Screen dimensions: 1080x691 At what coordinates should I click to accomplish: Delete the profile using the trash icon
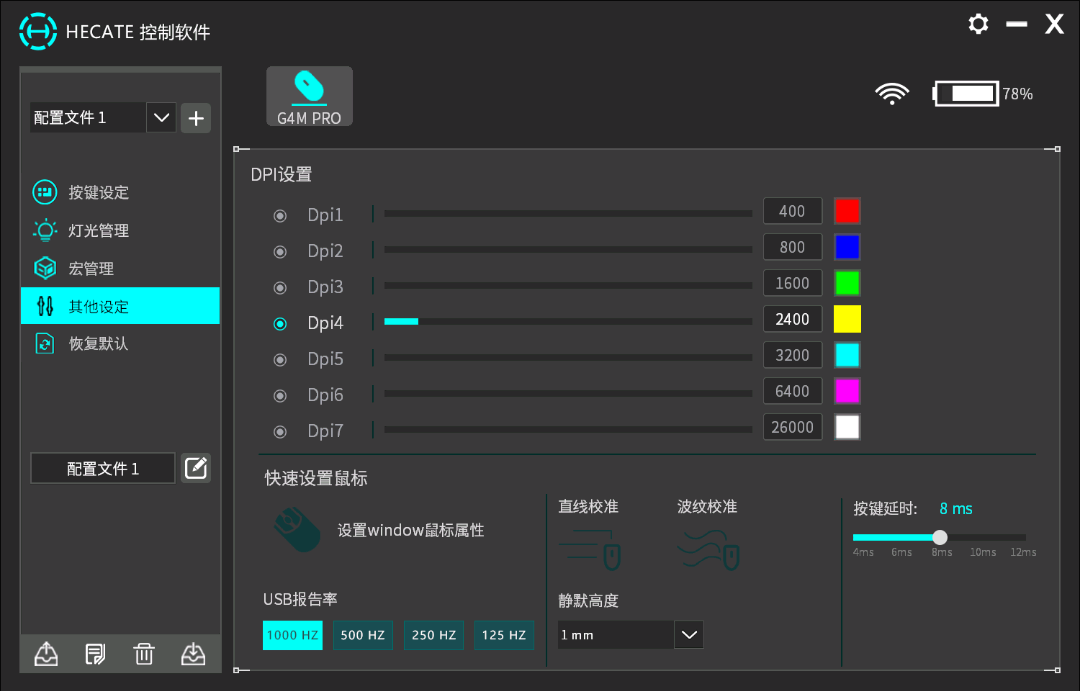tap(144, 654)
